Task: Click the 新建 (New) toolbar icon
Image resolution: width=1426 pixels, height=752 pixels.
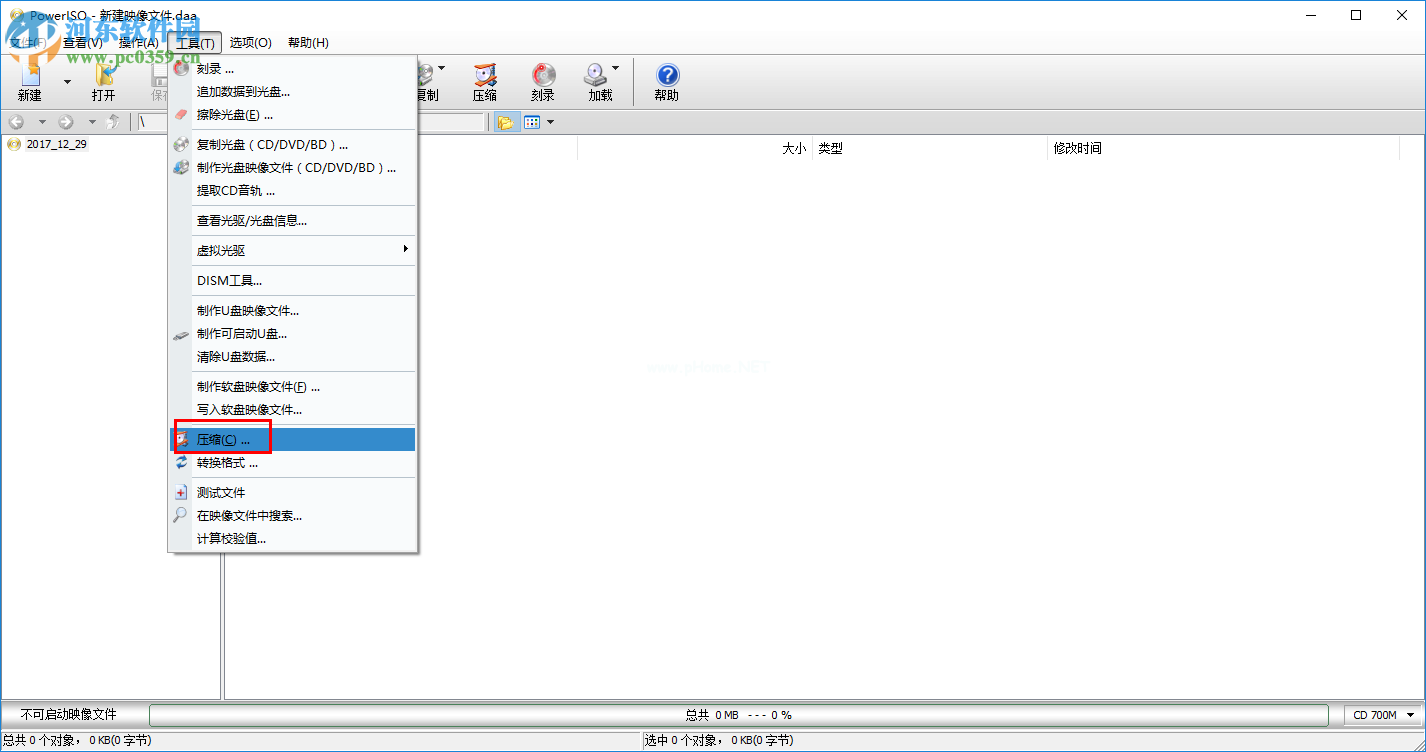Action: tap(30, 82)
